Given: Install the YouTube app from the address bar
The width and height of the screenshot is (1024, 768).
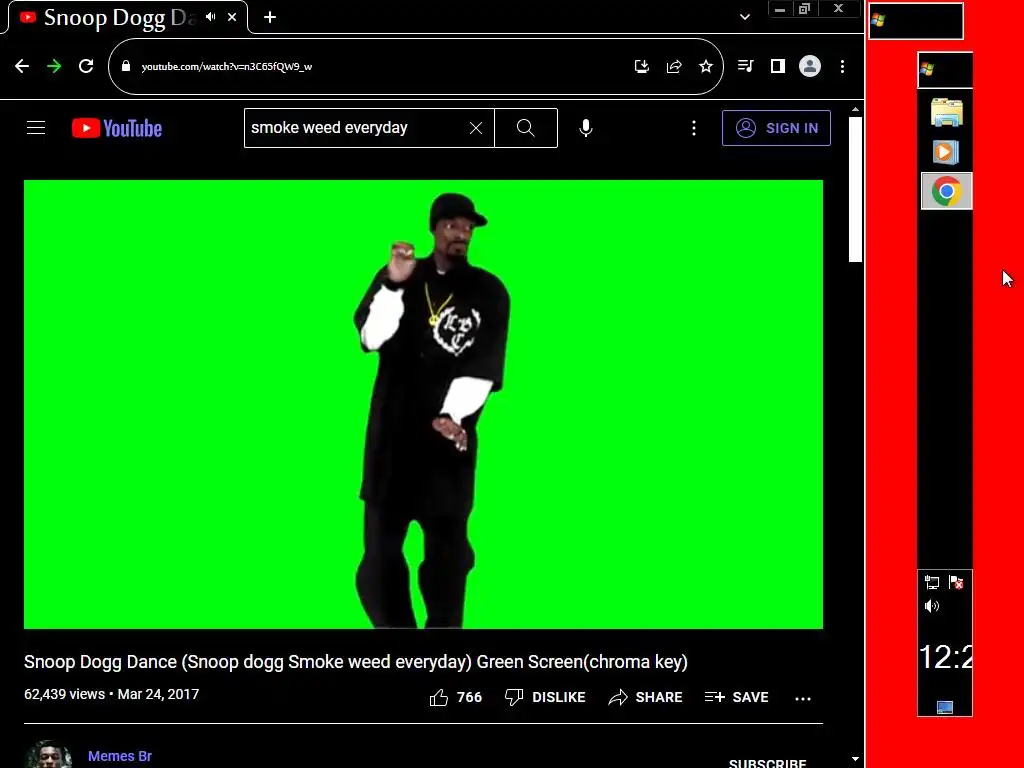Looking at the screenshot, I should (642, 66).
